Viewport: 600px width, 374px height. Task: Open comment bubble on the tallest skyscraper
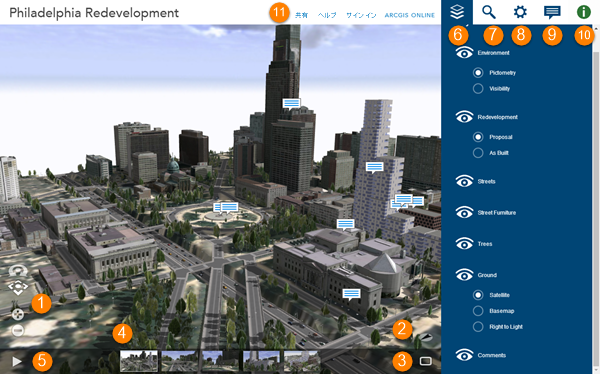coord(291,103)
